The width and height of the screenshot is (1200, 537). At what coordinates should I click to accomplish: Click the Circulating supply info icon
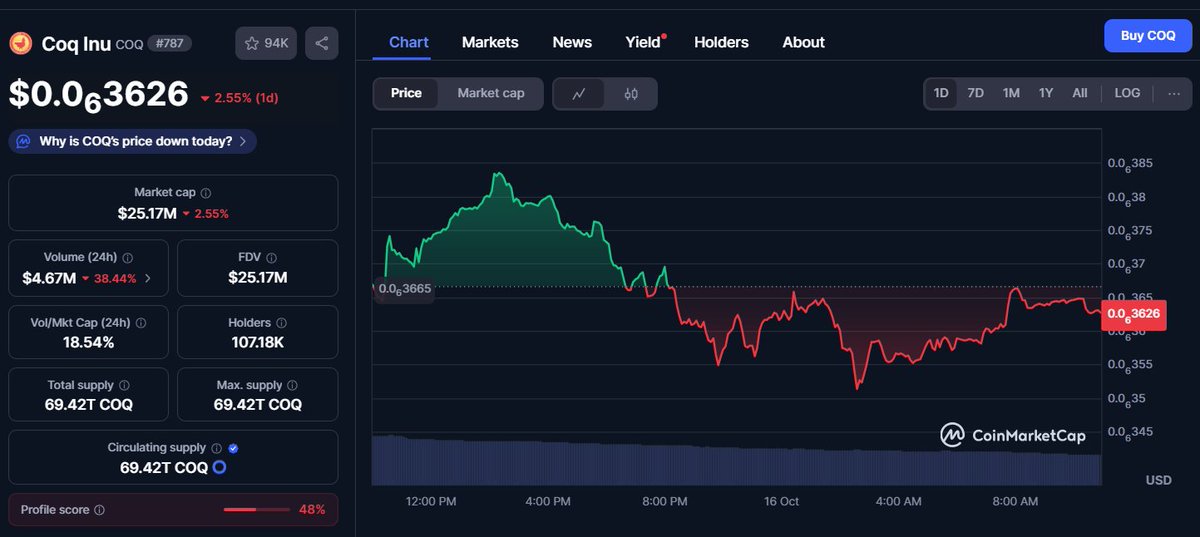216,448
